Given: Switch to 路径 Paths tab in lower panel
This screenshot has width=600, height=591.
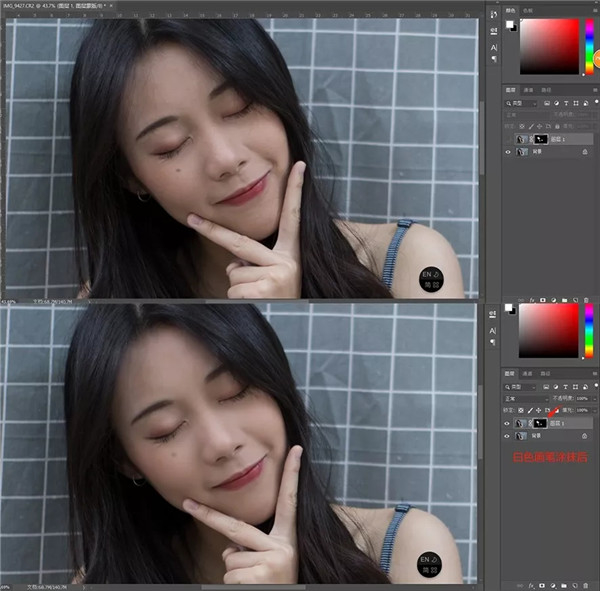Looking at the screenshot, I should point(545,373).
